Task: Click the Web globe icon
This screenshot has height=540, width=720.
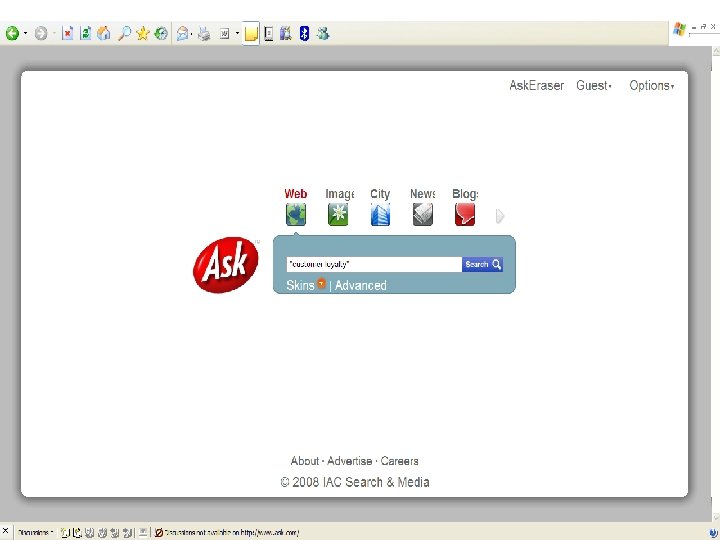Action: [x=296, y=214]
